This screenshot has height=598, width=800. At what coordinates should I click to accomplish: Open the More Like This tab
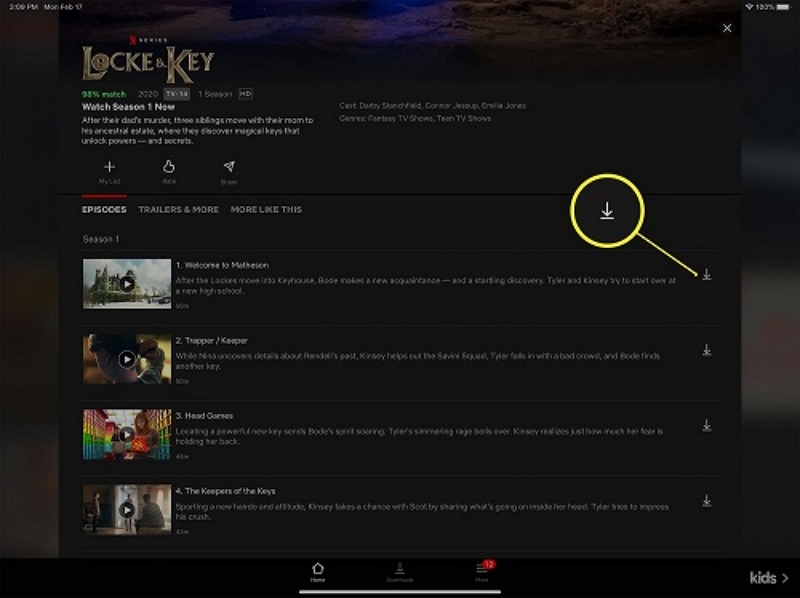coord(266,210)
